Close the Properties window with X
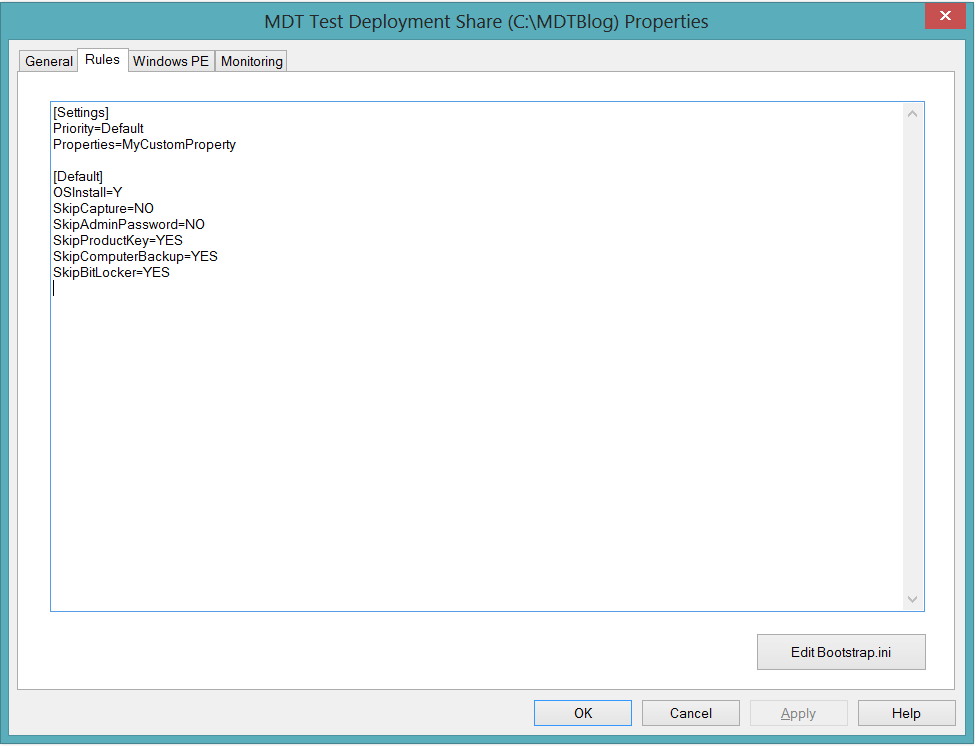This screenshot has height=746, width=975. (945, 16)
